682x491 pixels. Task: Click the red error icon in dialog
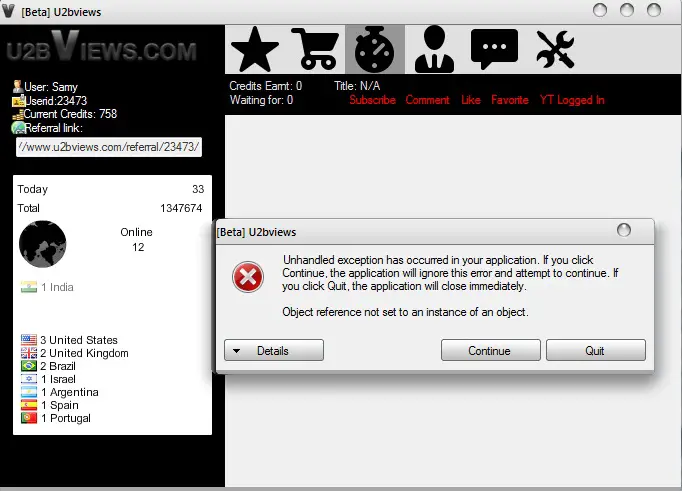(247, 277)
